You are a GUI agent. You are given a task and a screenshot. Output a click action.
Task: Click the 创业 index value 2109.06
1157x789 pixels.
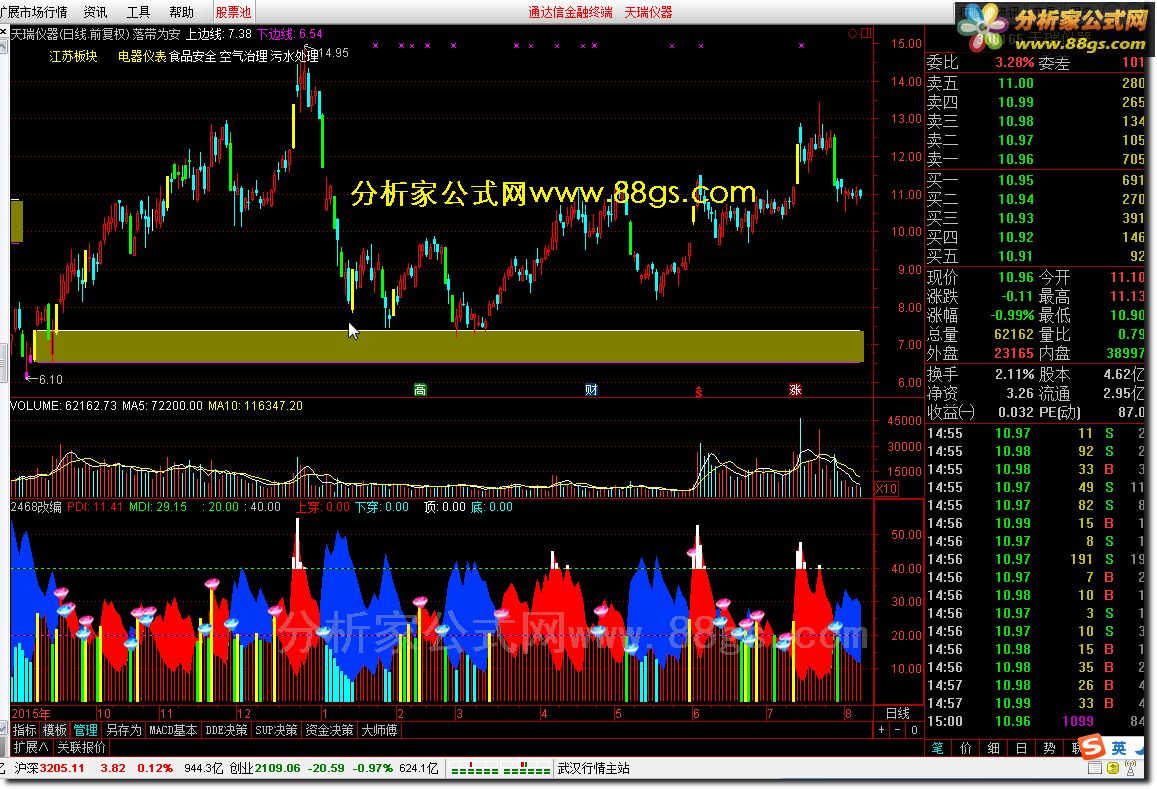pos(277,768)
